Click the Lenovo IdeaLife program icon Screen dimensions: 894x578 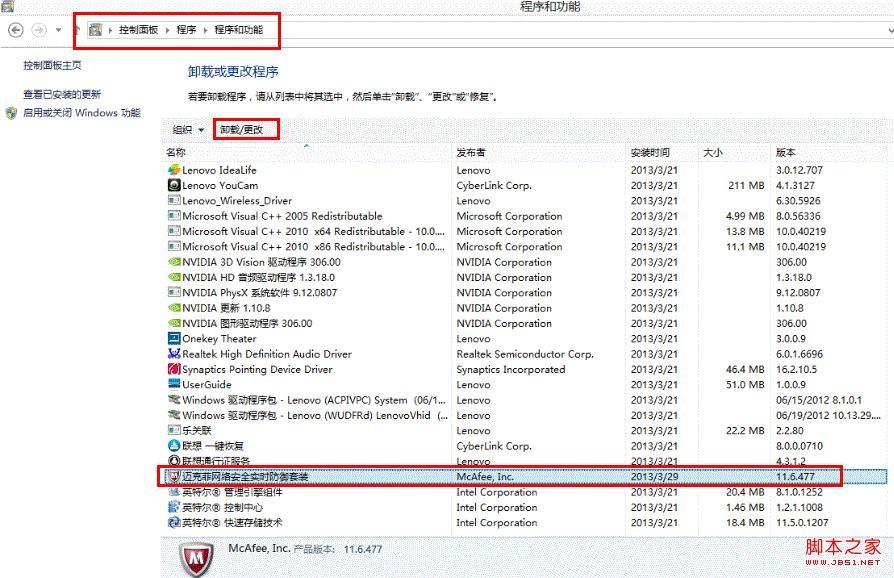point(174,170)
